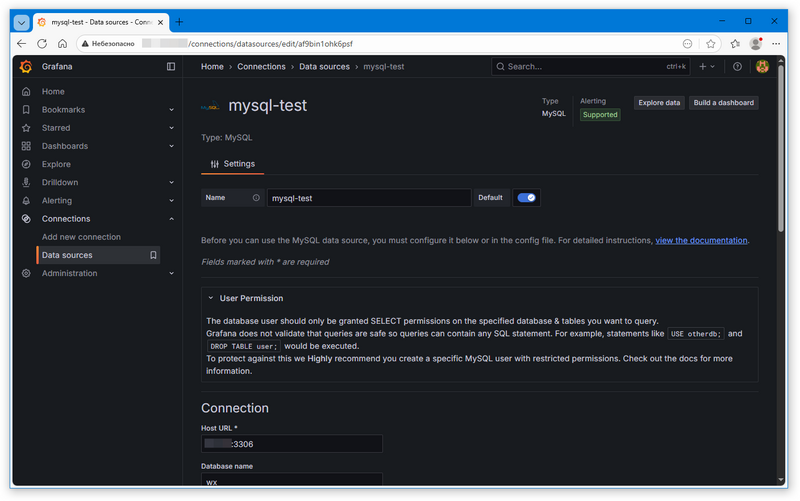The image size is (800, 501).
Task: Click the Bookmarks sidebar icon
Action: tap(26, 110)
